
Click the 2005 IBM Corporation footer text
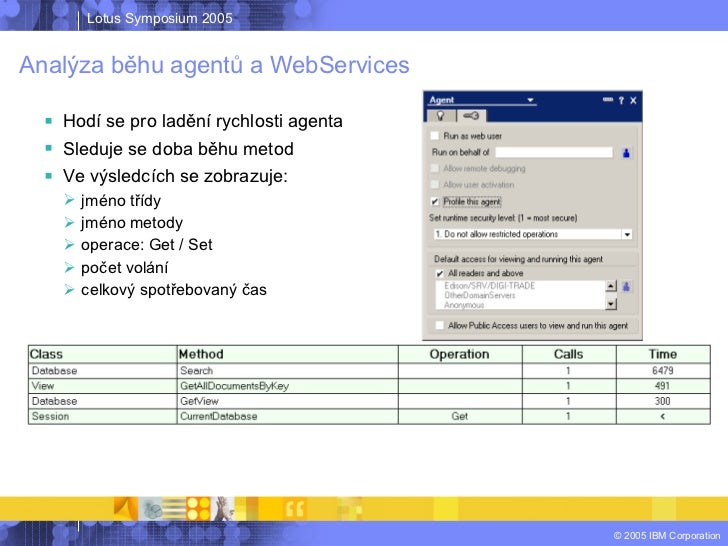point(667,535)
